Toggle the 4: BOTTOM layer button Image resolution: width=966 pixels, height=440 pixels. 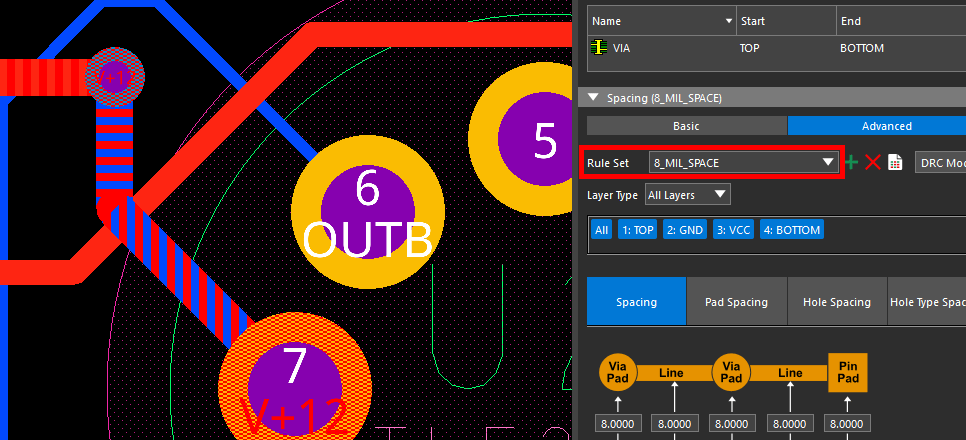792,230
